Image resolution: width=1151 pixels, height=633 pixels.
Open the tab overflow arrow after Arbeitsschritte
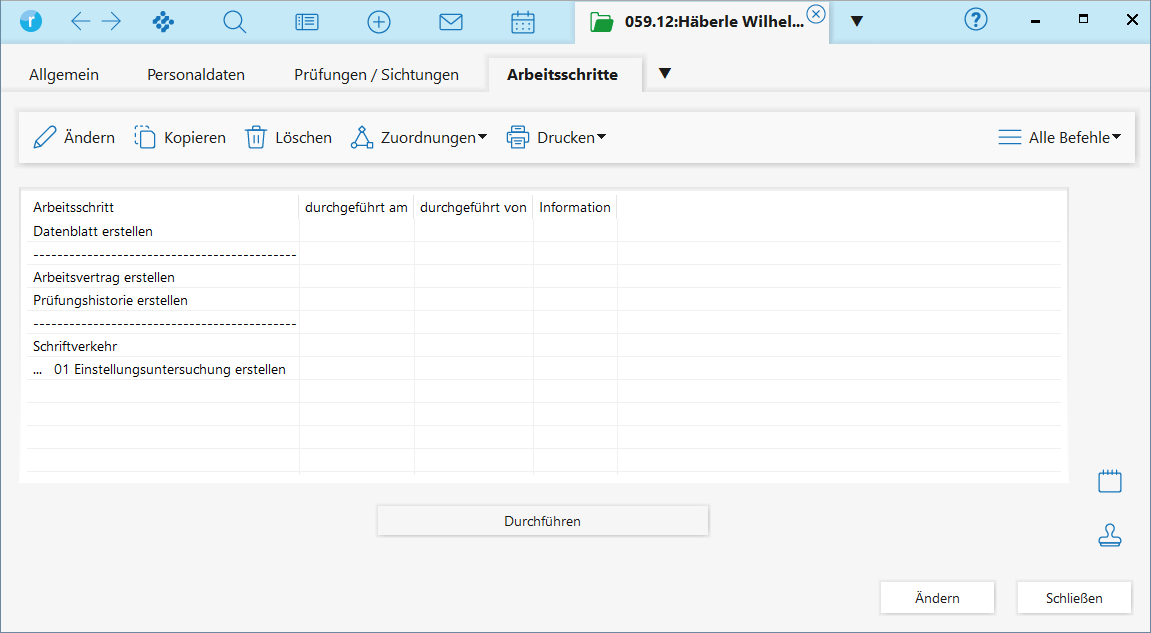pos(665,73)
